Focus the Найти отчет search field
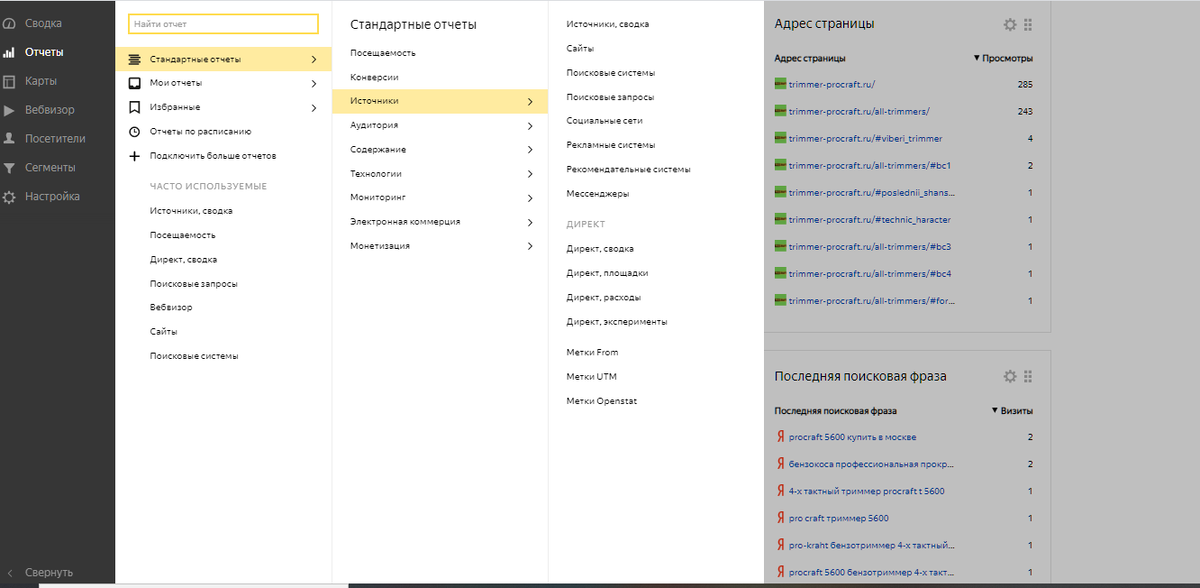This screenshot has width=1200, height=588. (x=223, y=23)
